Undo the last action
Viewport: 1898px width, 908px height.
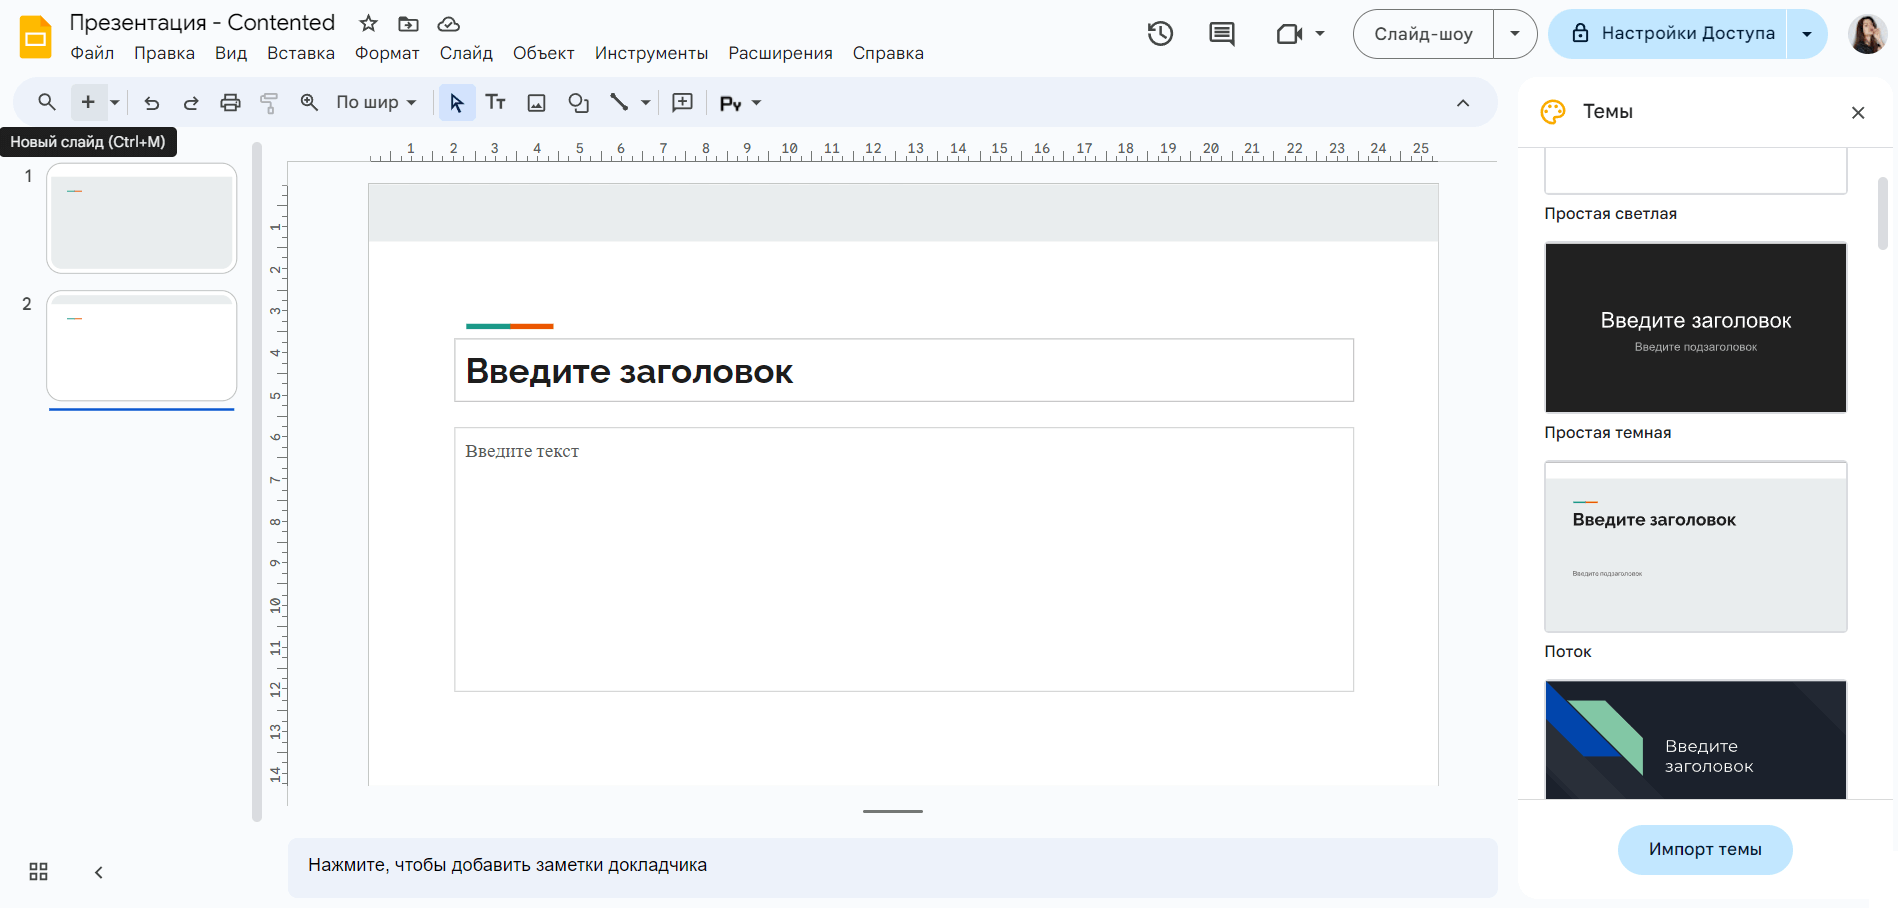152,102
